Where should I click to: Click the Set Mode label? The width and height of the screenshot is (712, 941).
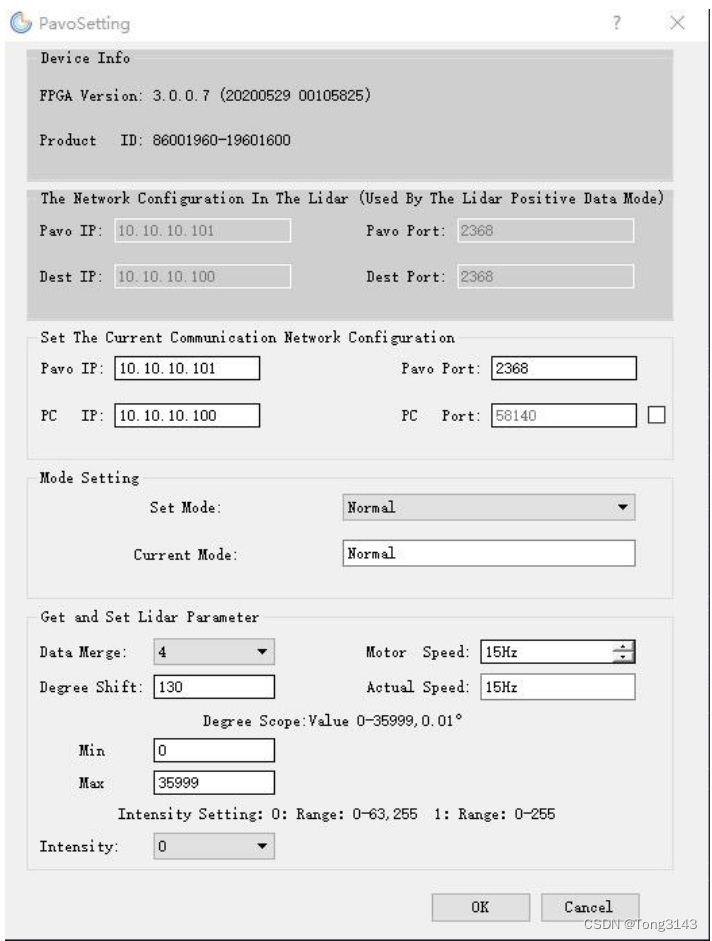[x=186, y=507]
